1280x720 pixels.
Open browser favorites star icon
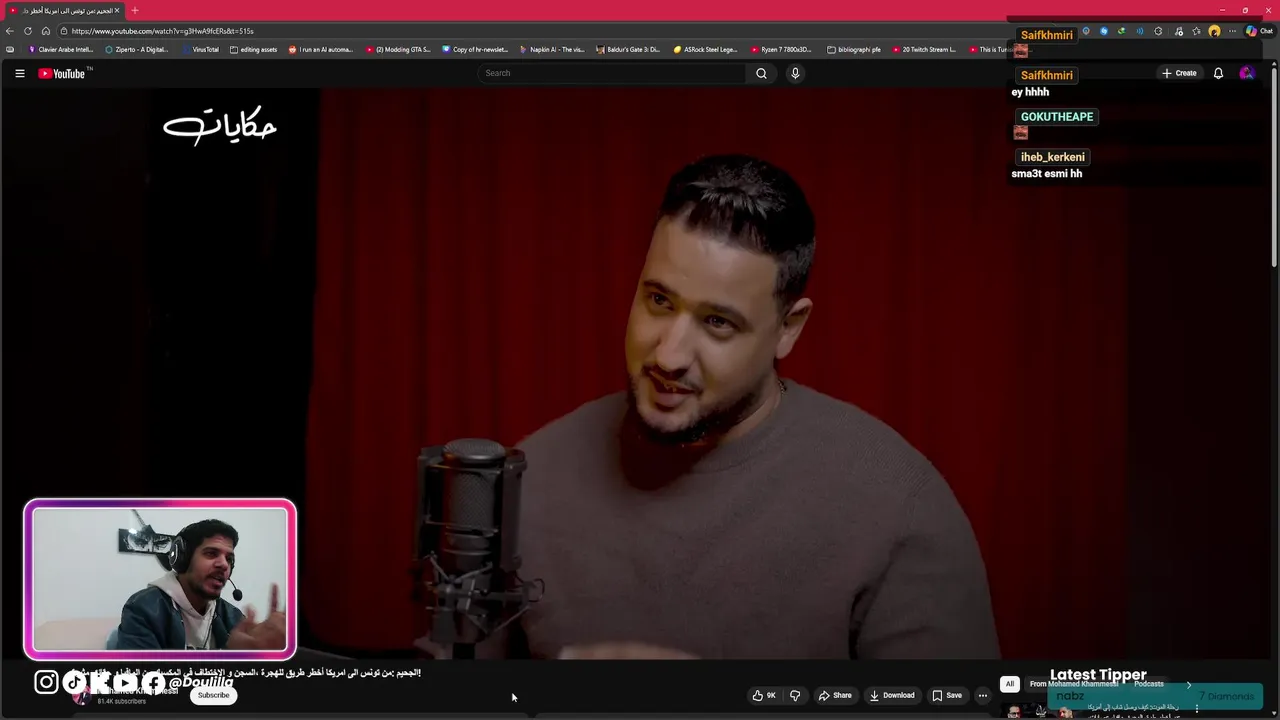[1196, 31]
